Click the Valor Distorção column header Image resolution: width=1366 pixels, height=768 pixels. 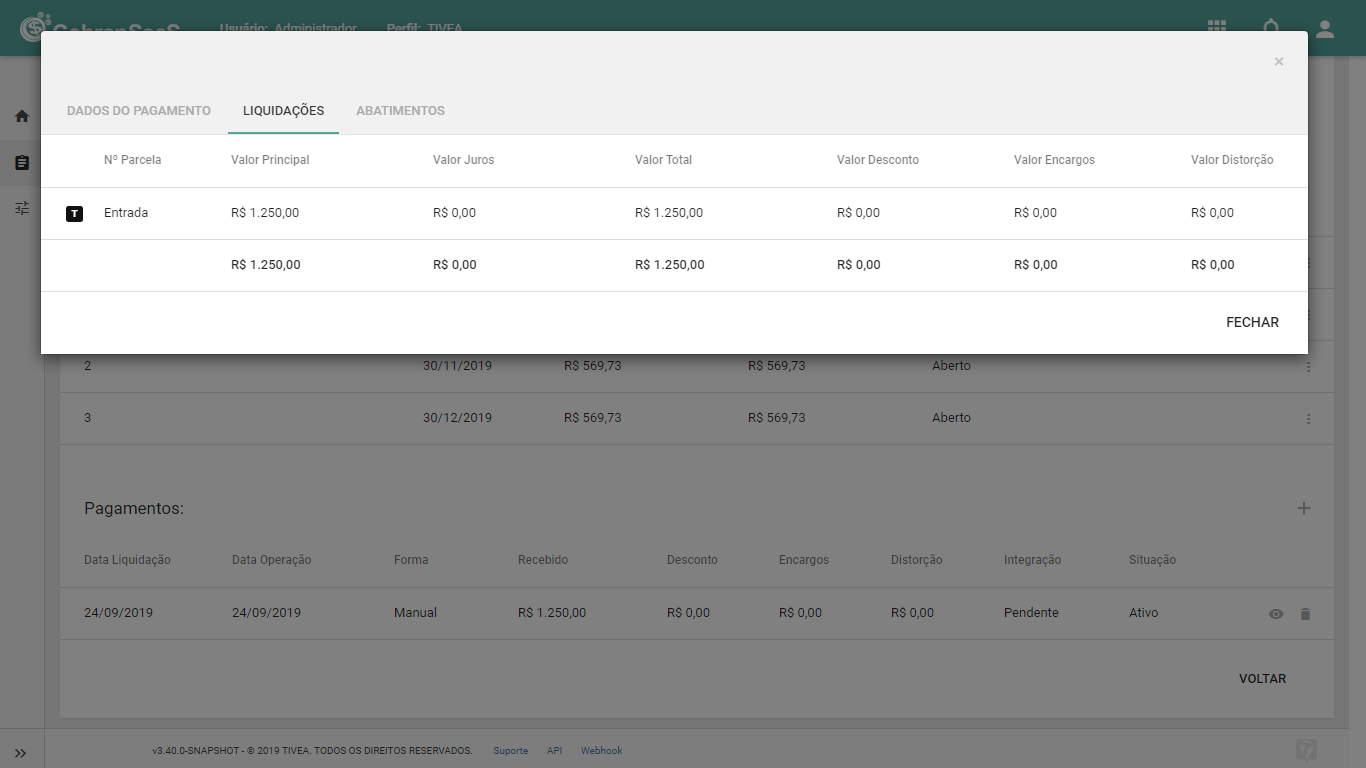click(x=1232, y=160)
